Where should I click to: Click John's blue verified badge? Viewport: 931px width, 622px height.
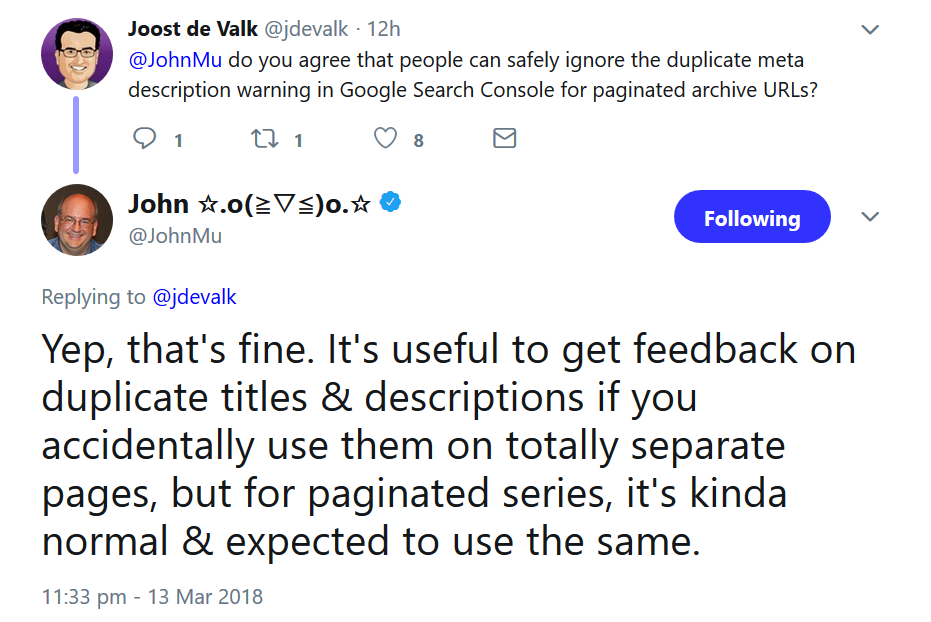pyautogui.click(x=392, y=203)
